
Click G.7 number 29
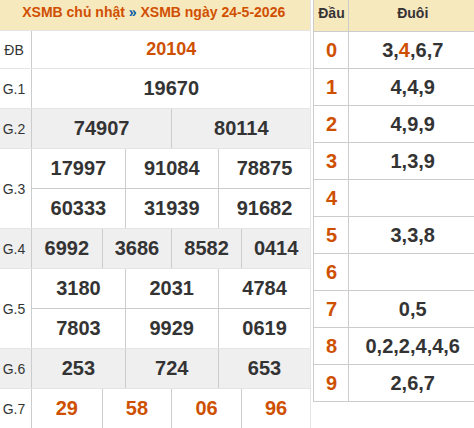click(x=67, y=408)
